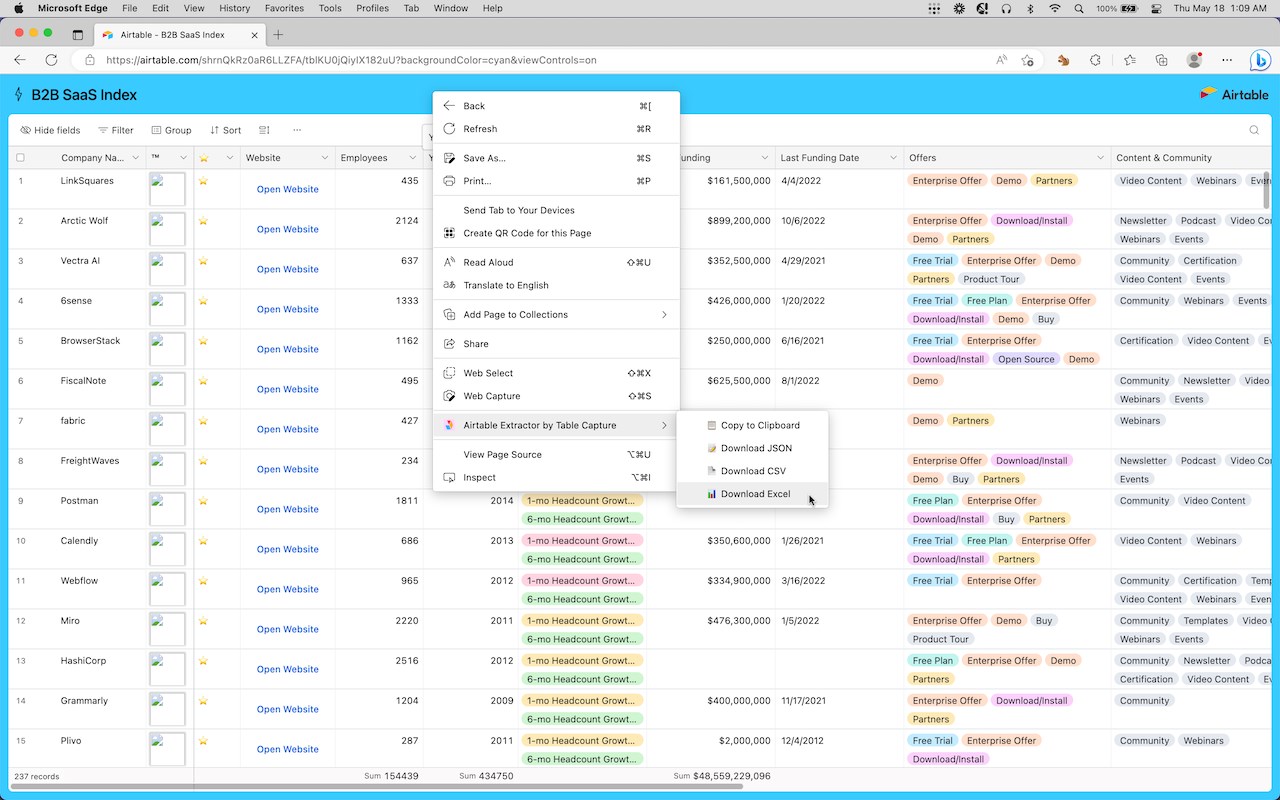Click the browser address bar URL
This screenshot has width=1280, height=800.
(x=351, y=60)
